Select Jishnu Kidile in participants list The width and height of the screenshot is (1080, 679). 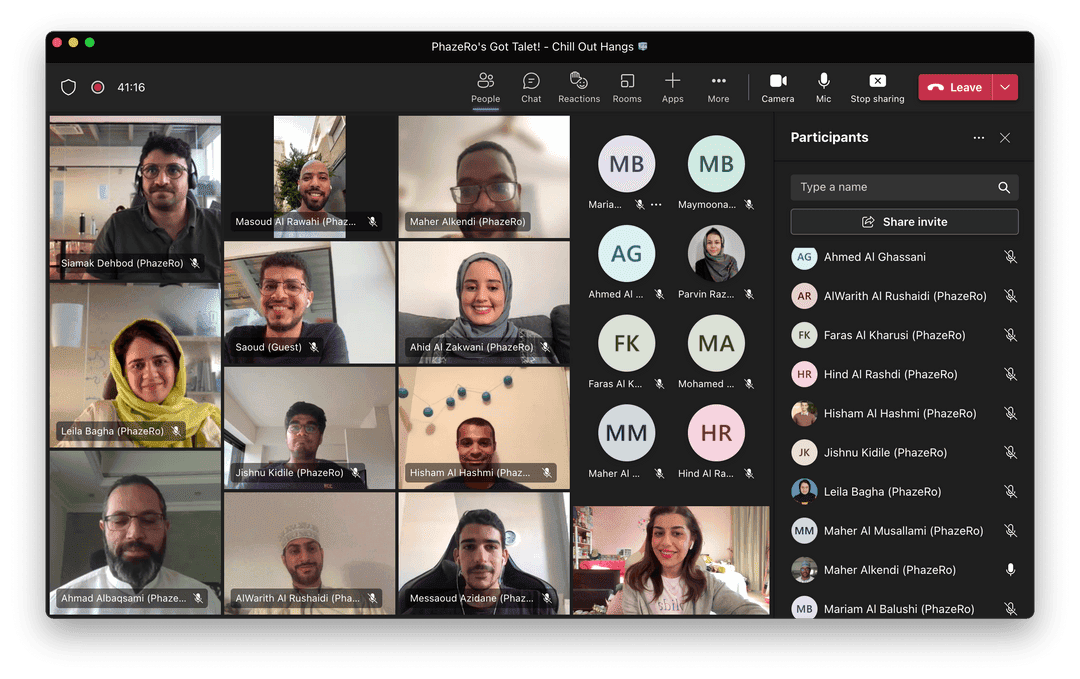point(904,452)
